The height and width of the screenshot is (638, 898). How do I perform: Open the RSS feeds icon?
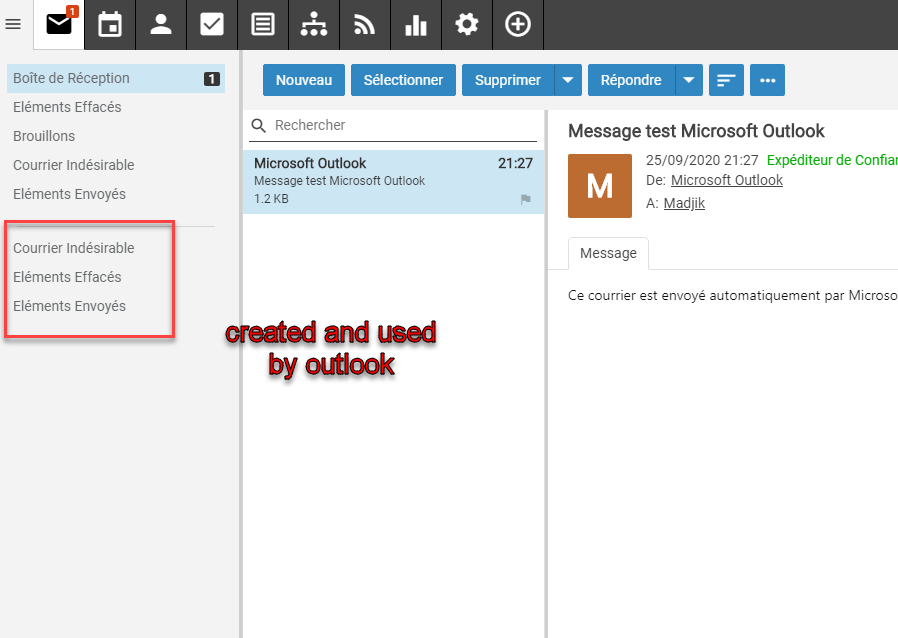365,24
